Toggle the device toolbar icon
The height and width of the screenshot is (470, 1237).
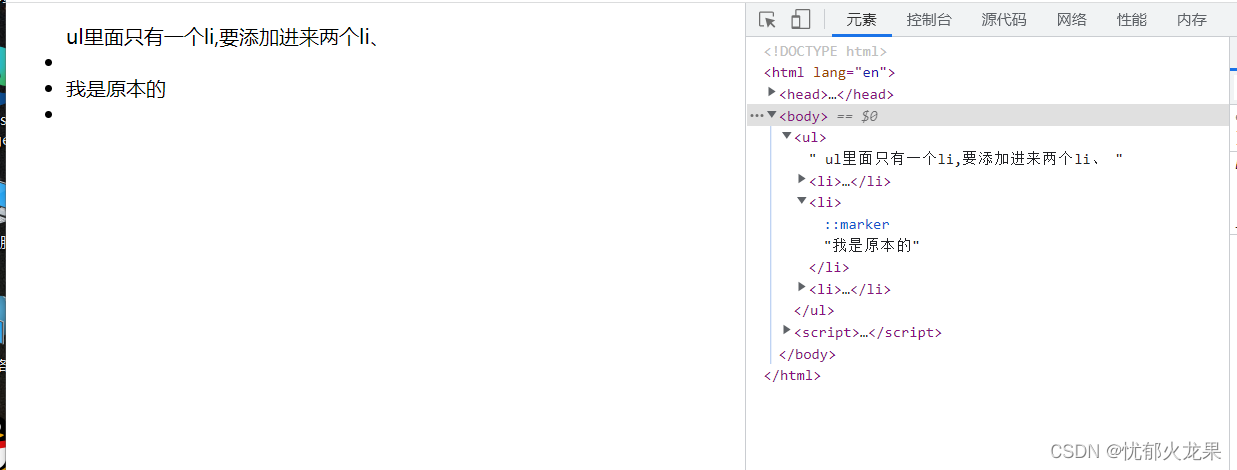click(800, 20)
